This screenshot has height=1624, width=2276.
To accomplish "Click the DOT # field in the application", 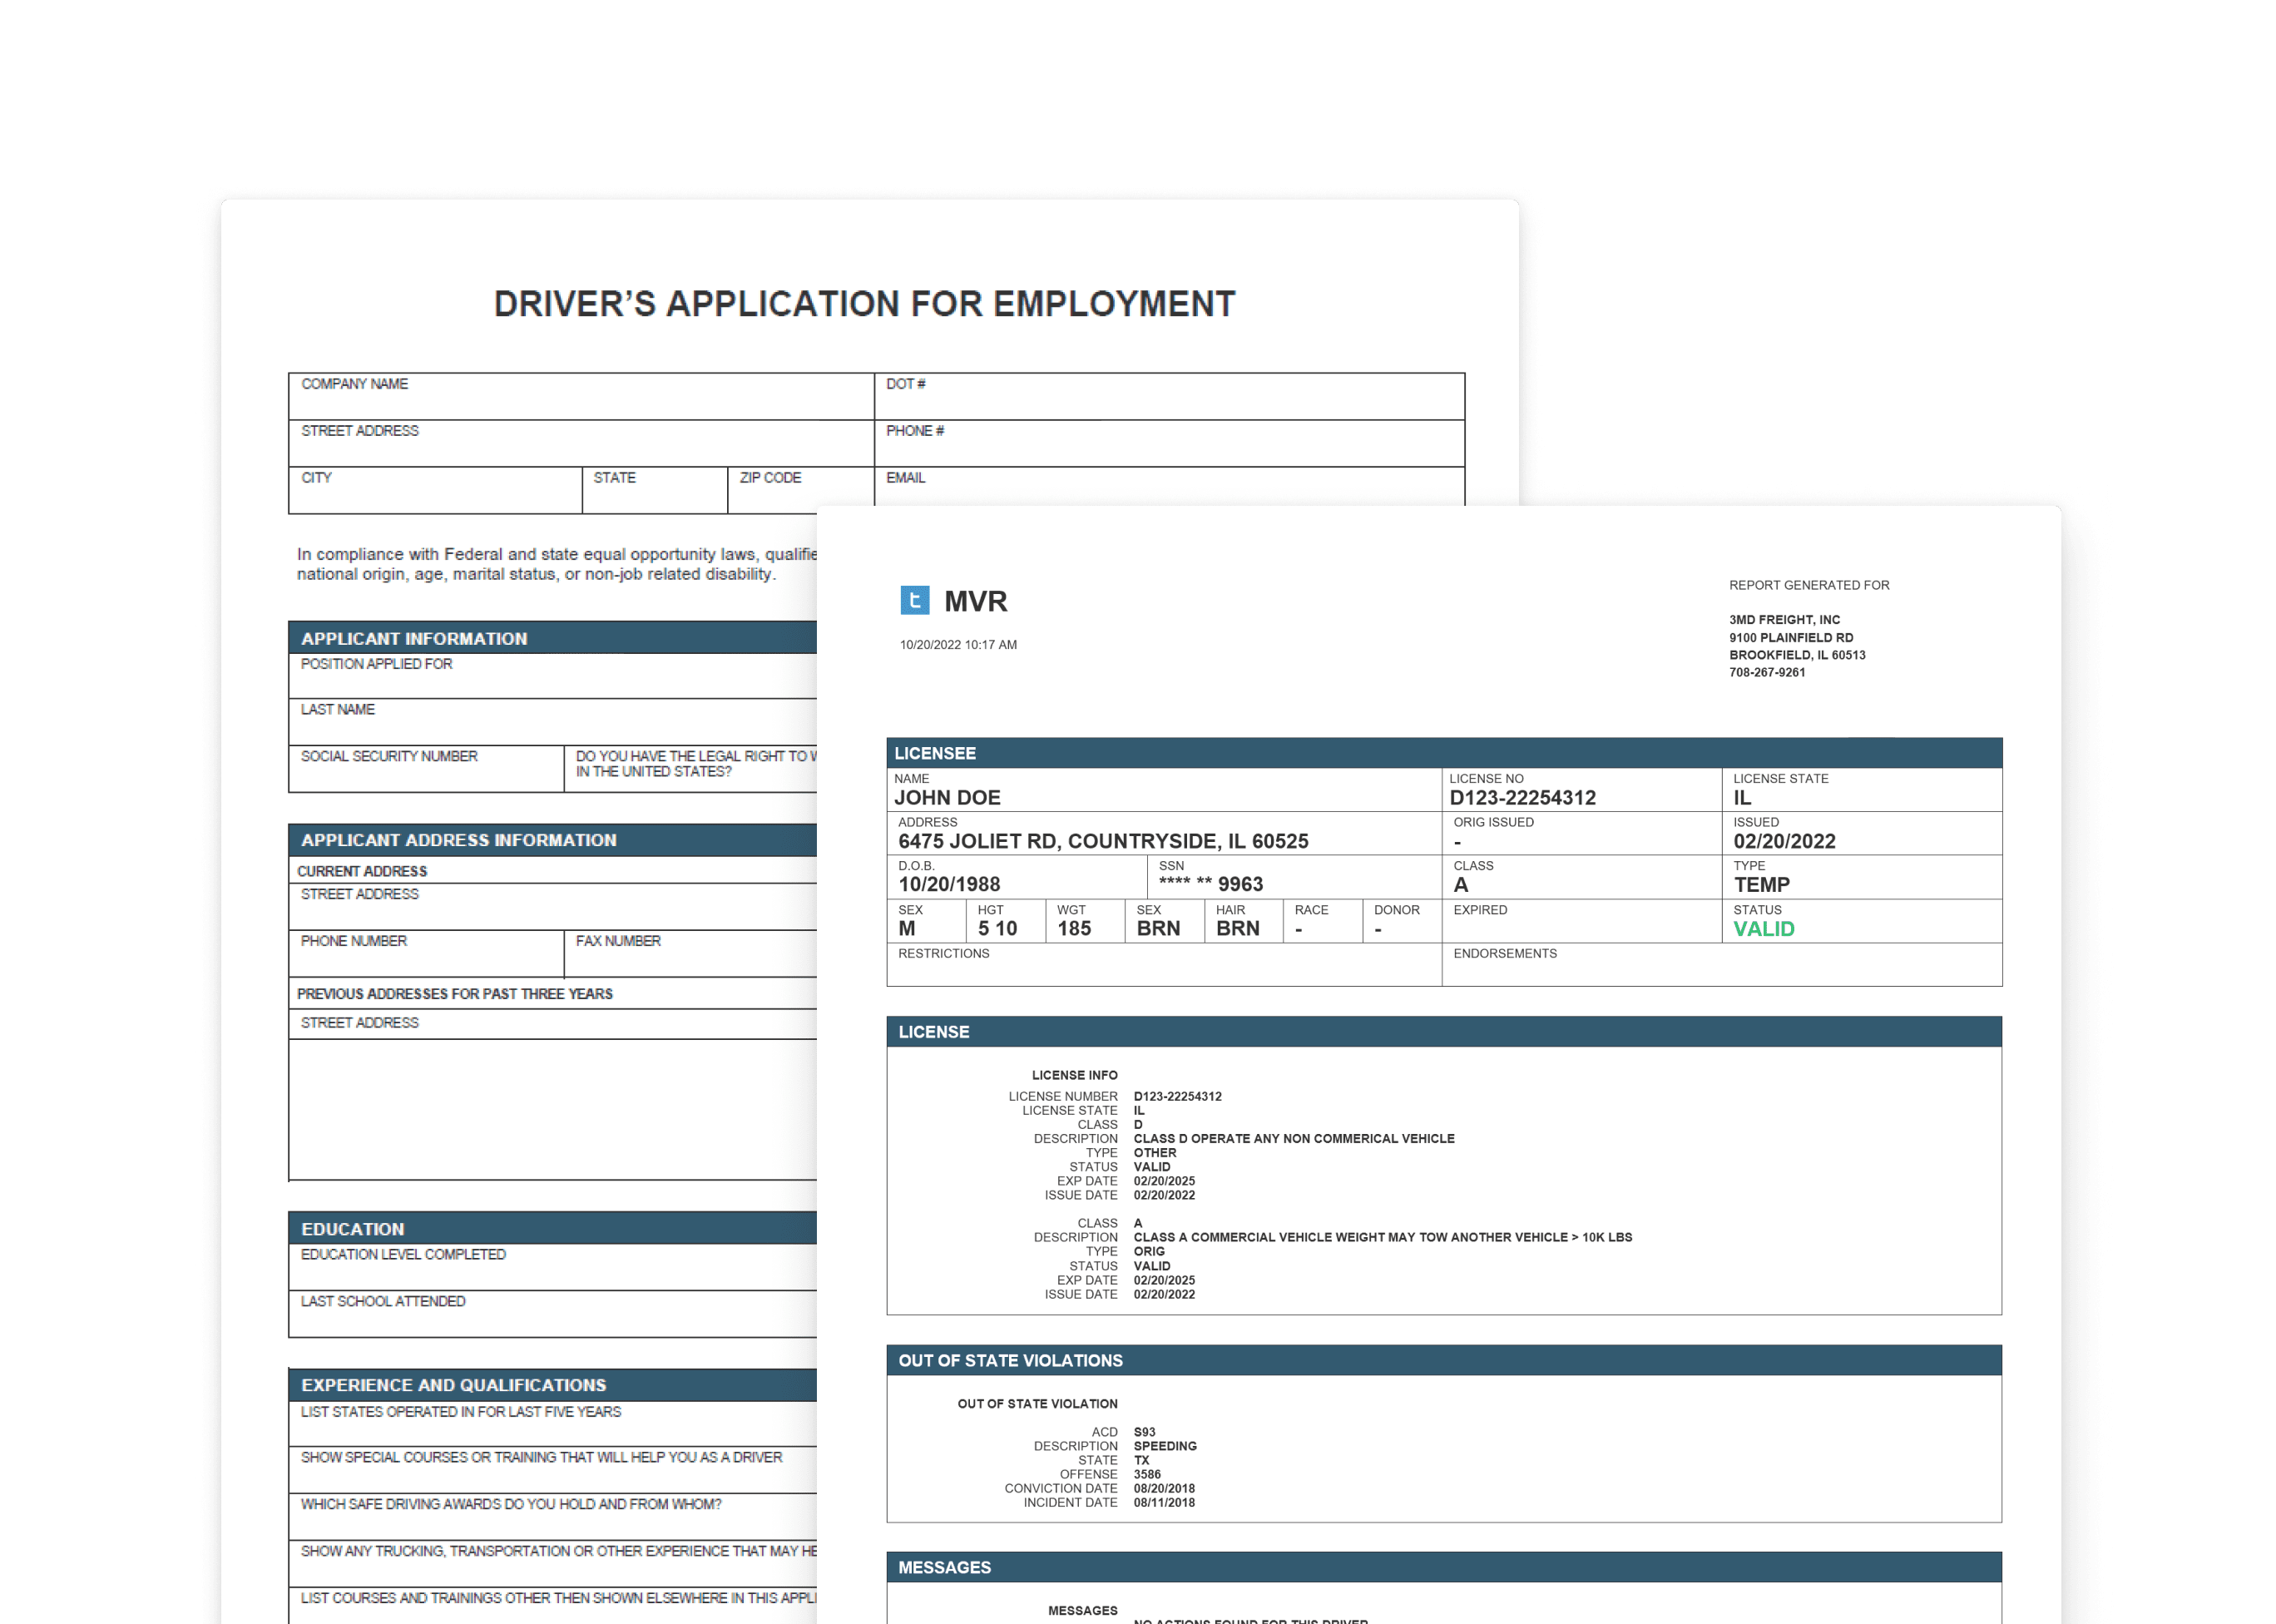I will 1169,397.
